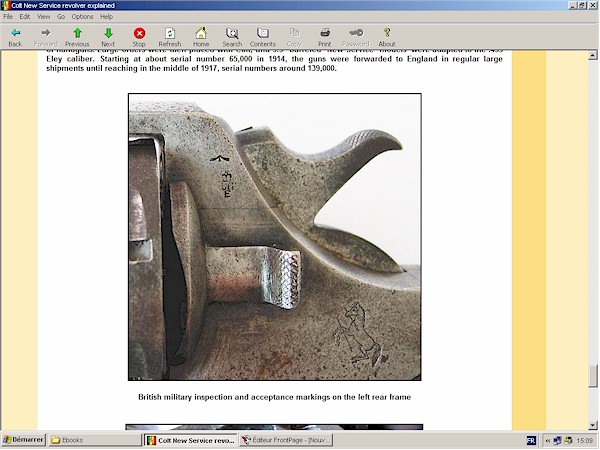Click the Password key icon
The height and width of the screenshot is (450, 600).
coord(356,33)
